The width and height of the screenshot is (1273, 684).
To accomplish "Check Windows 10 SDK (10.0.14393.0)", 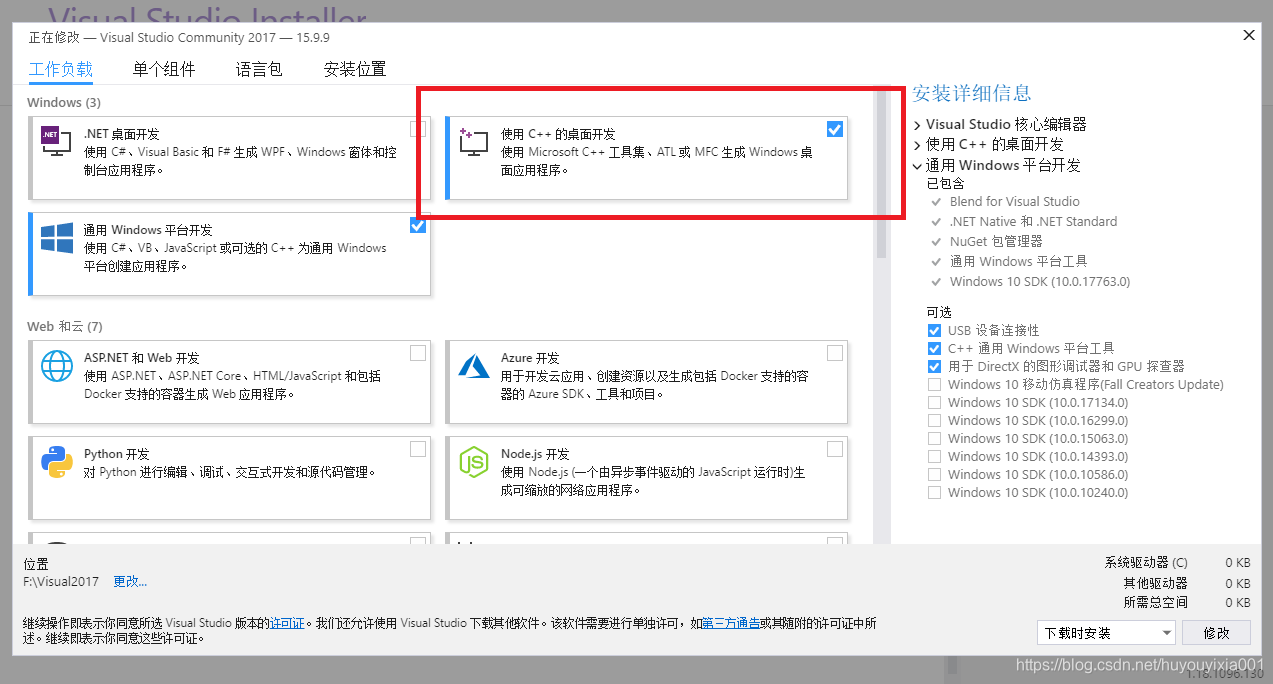I will tap(934, 456).
